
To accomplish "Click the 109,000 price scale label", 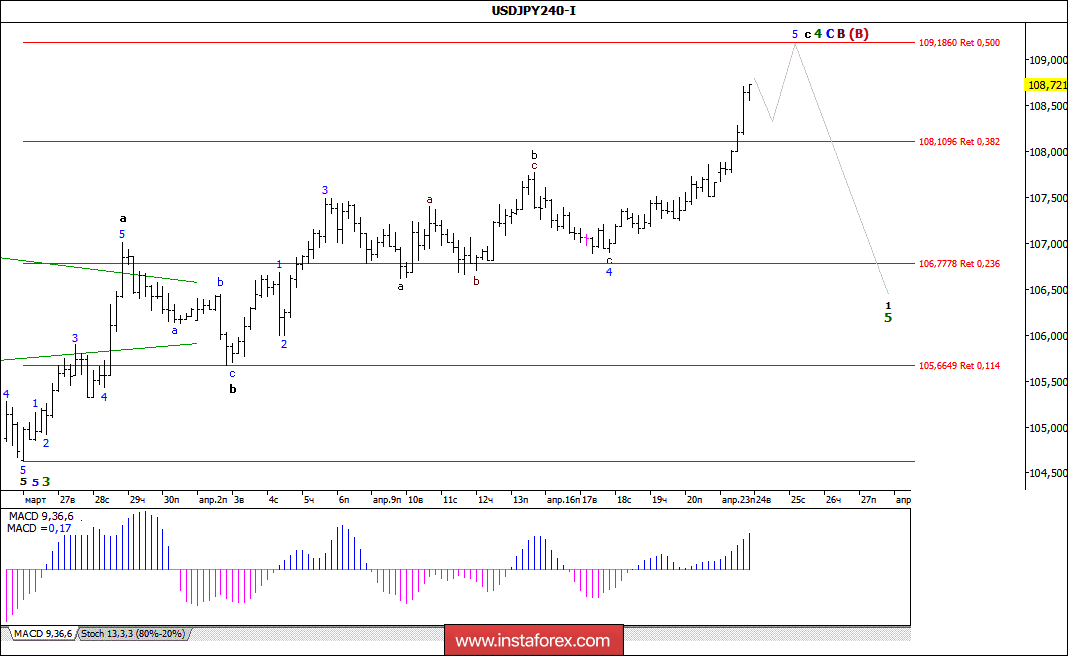I will coord(1048,60).
